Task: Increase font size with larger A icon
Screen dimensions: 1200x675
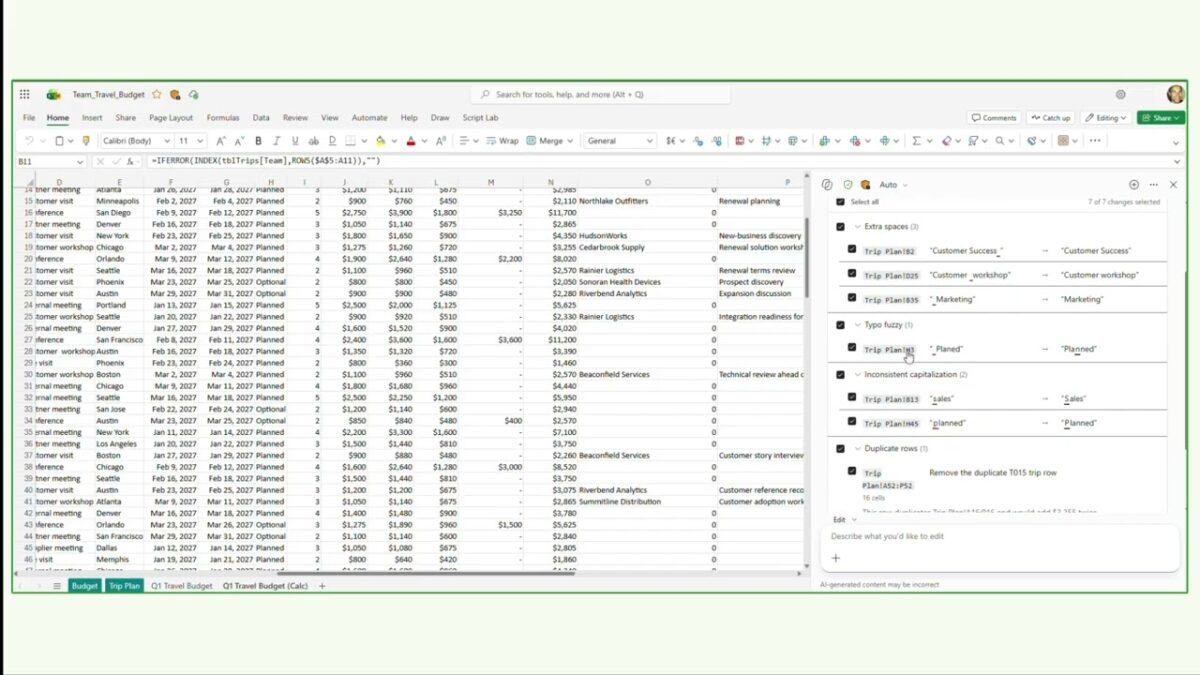Action: 221,141
